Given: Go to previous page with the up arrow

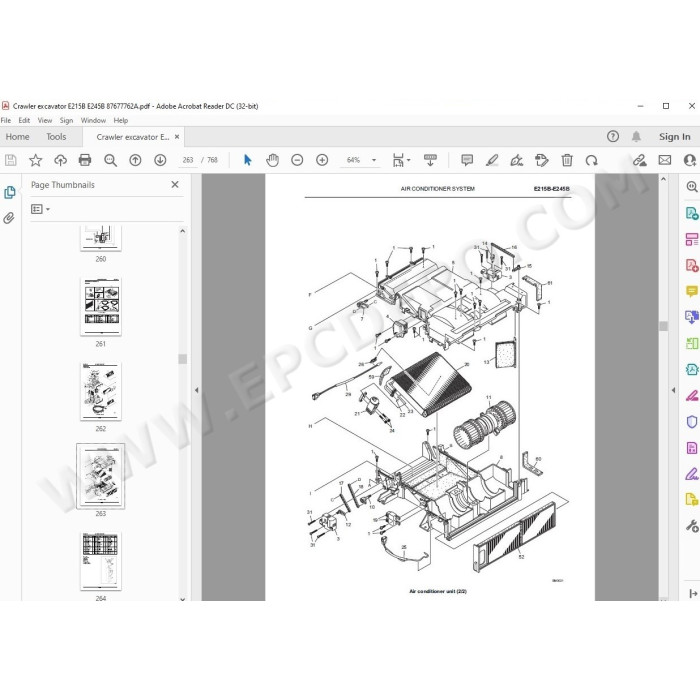Looking at the screenshot, I should [135, 160].
